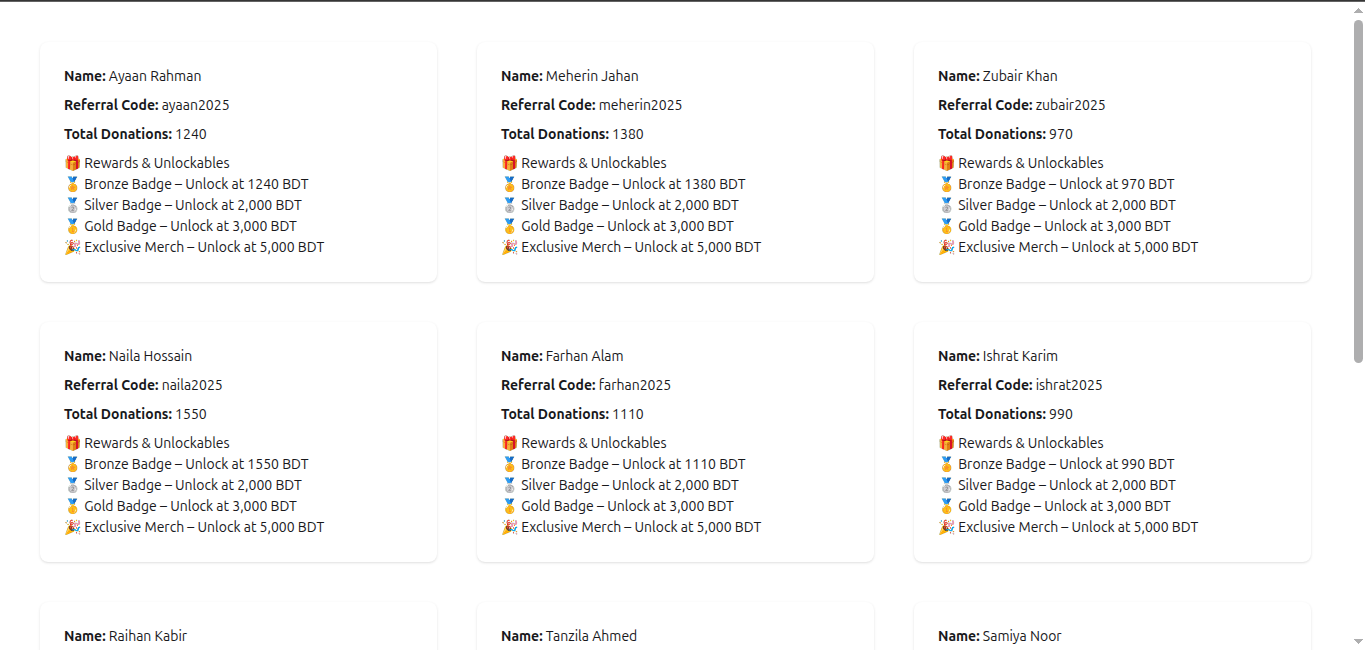Click the name Samiya Noor
This screenshot has width=1365, height=650.
(x=1022, y=636)
